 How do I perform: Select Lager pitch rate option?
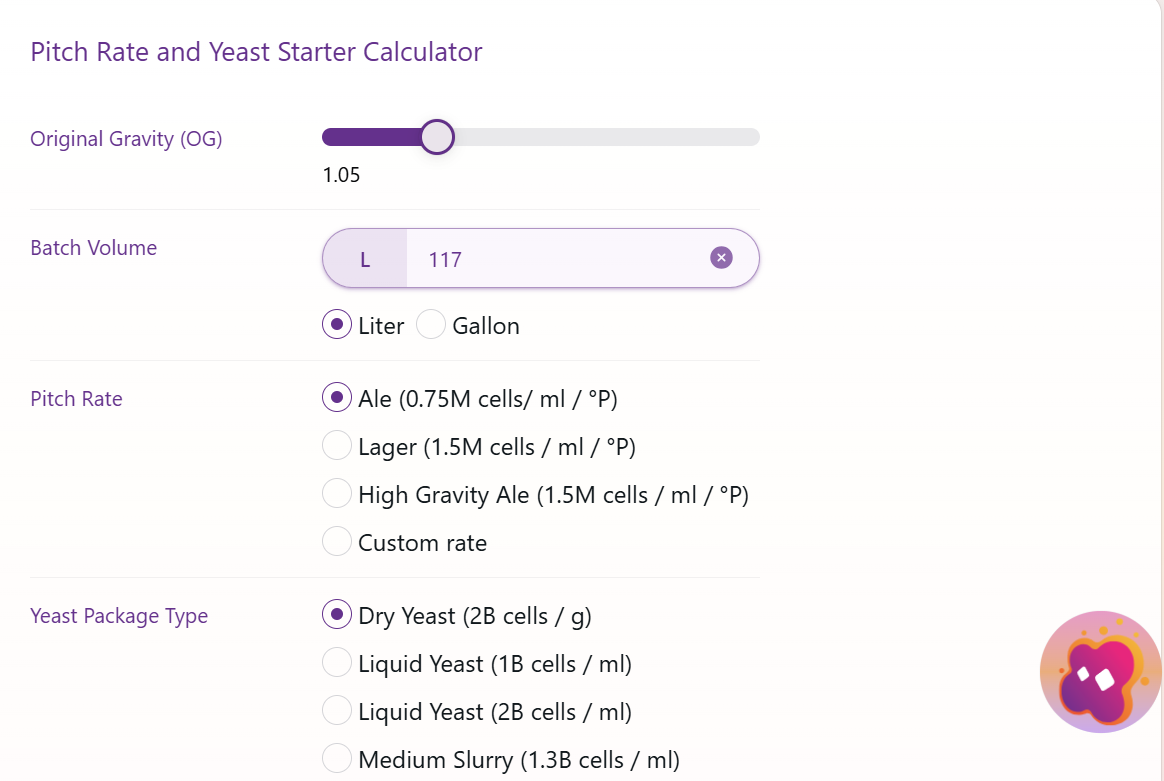pyautogui.click(x=337, y=446)
